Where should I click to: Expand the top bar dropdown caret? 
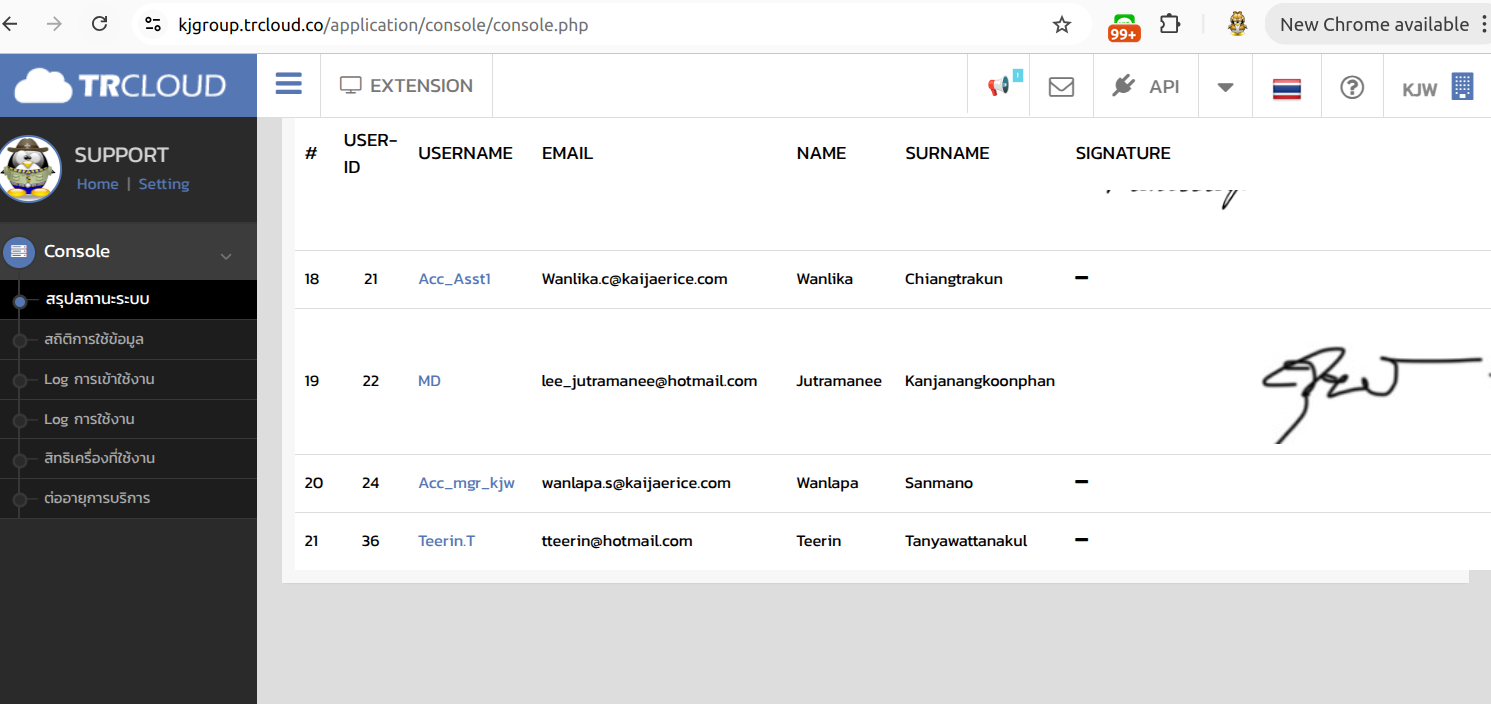1225,87
